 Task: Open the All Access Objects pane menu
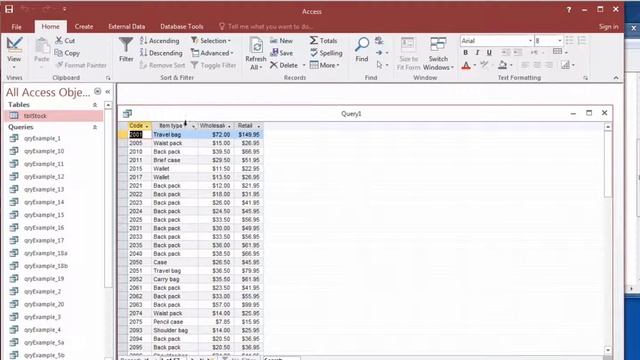[98, 91]
